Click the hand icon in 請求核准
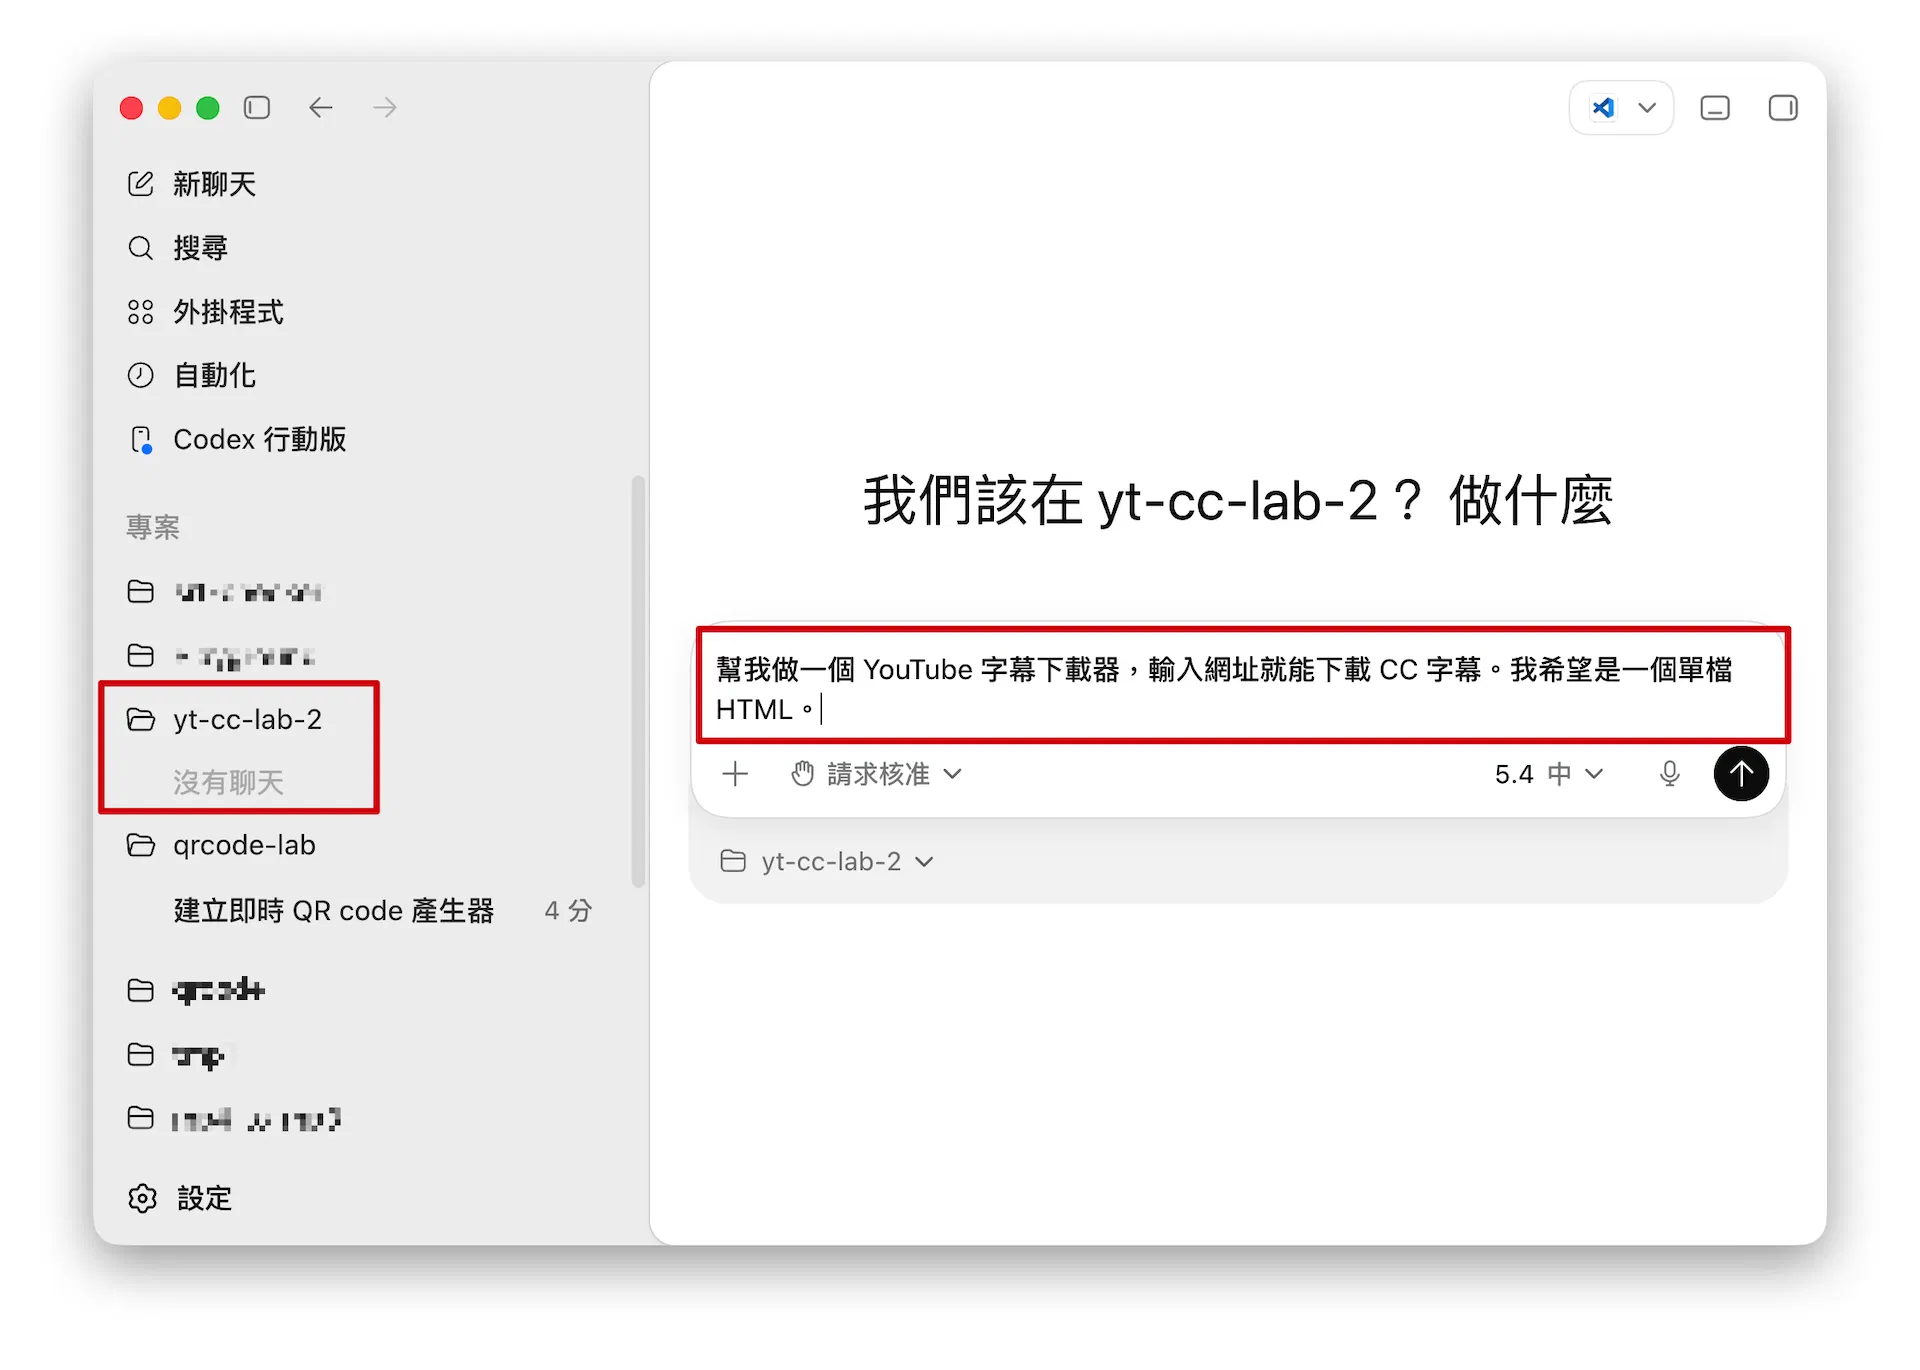This screenshot has height=1370, width=1920. [x=803, y=774]
